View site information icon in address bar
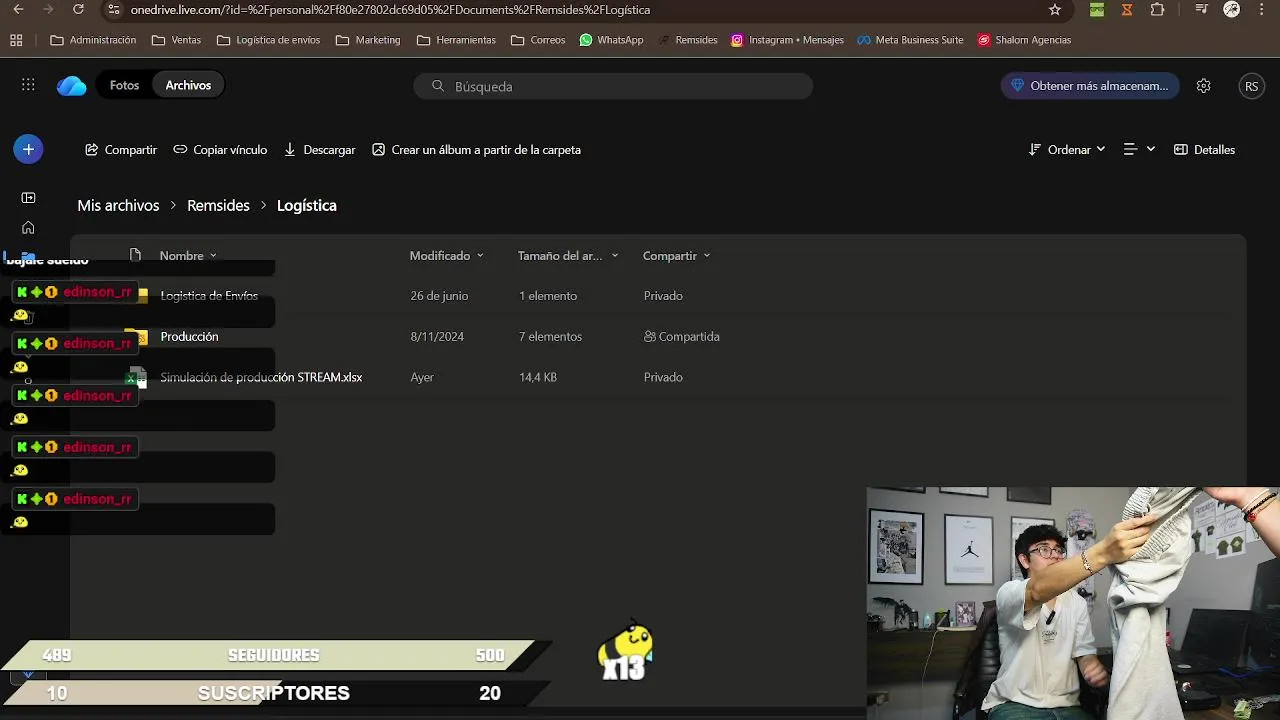Screen dimensions: 1280x720 (x=114, y=10)
